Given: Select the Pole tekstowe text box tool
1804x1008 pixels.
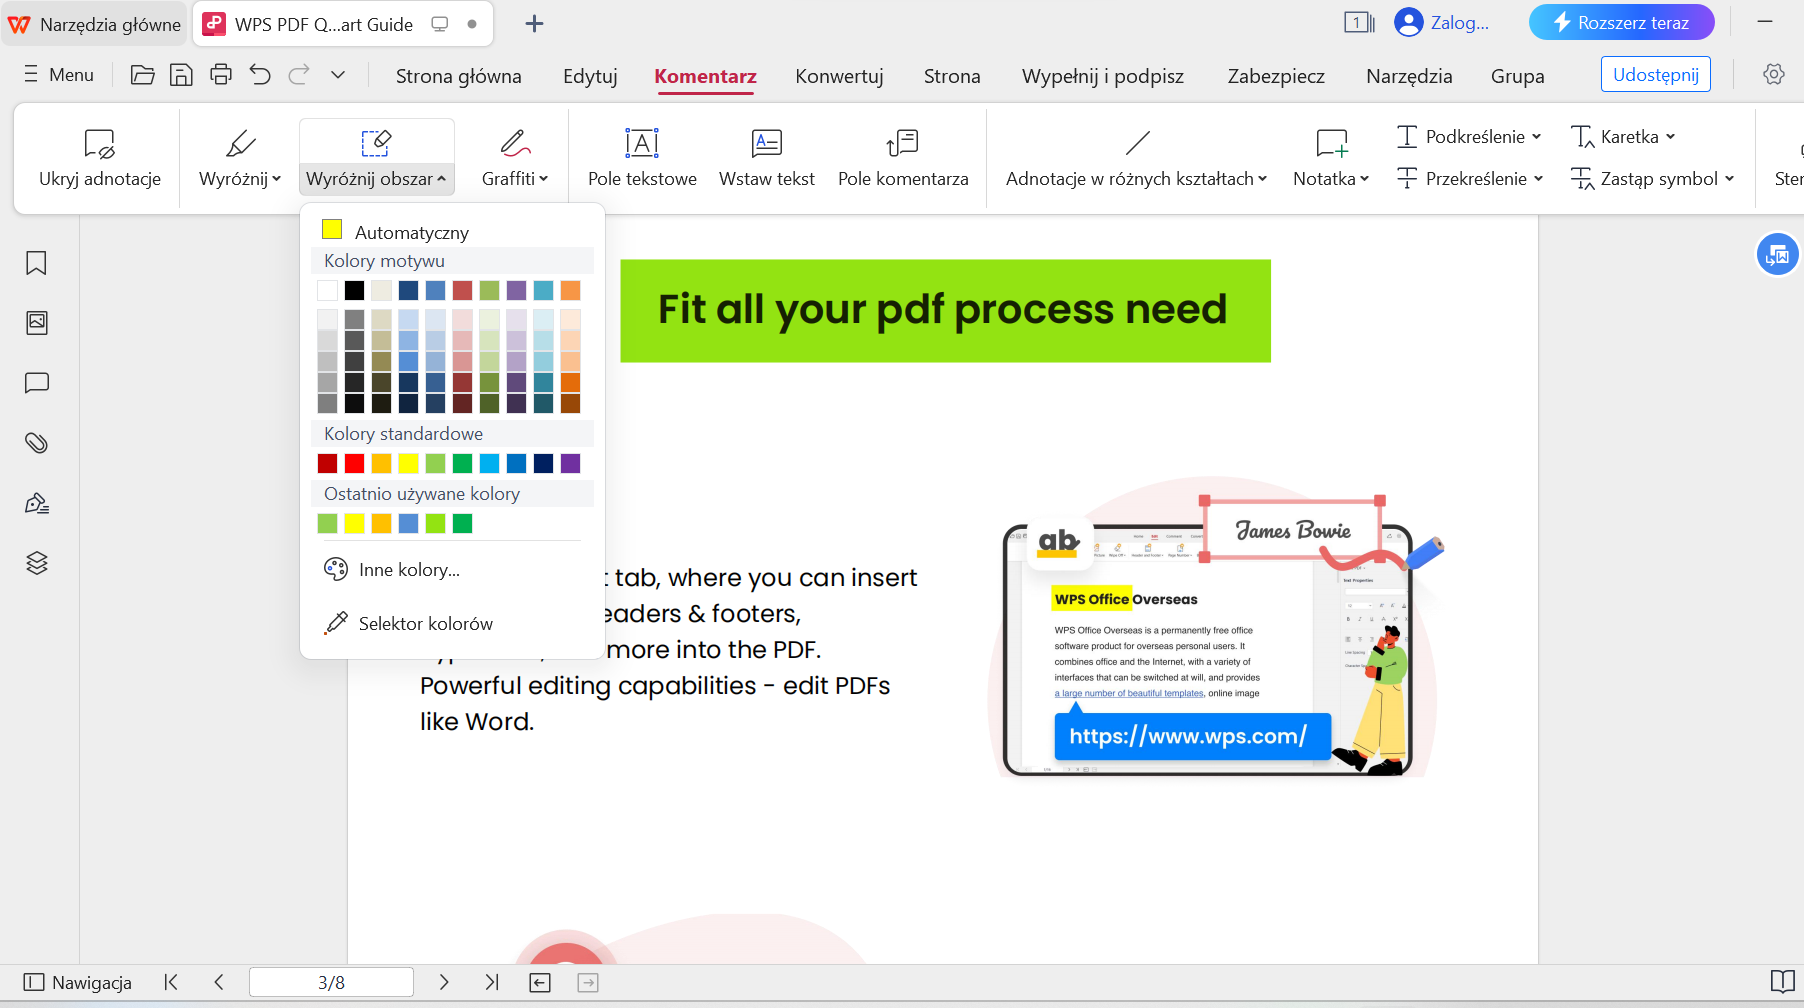Looking at the screenshot, I should [x=642, y=158].
